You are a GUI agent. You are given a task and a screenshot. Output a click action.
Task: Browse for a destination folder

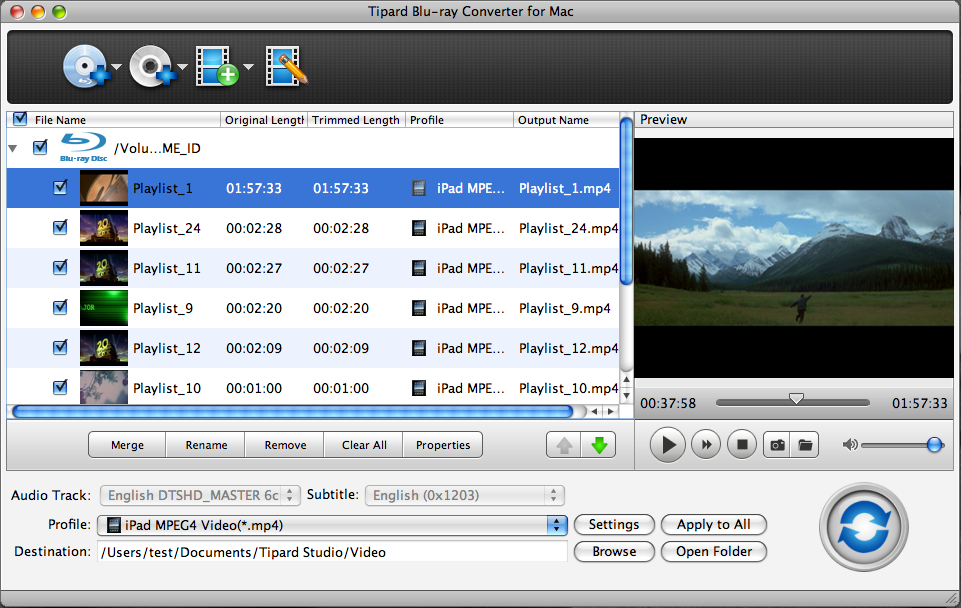click(614, 552)
